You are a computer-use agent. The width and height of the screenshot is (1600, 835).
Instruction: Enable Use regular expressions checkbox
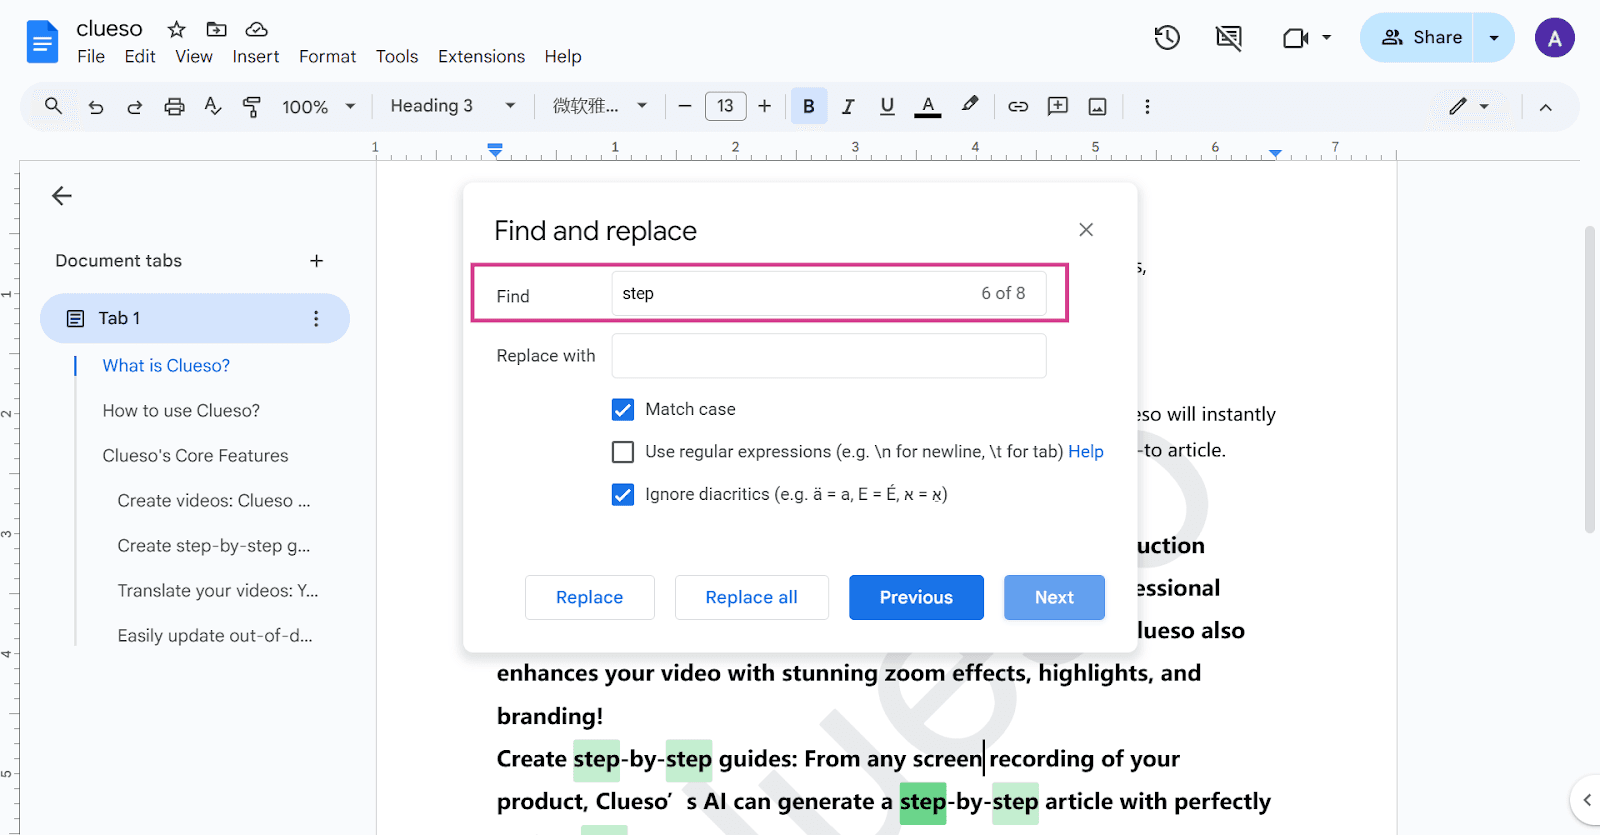623,452
